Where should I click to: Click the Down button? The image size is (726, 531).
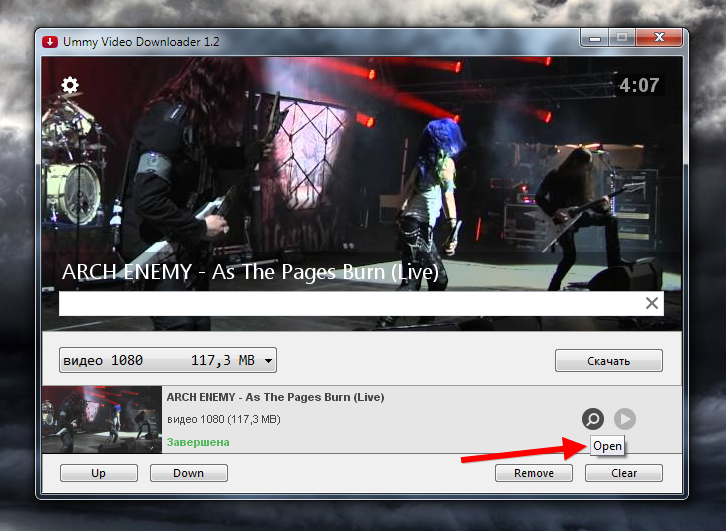(188, 473)
